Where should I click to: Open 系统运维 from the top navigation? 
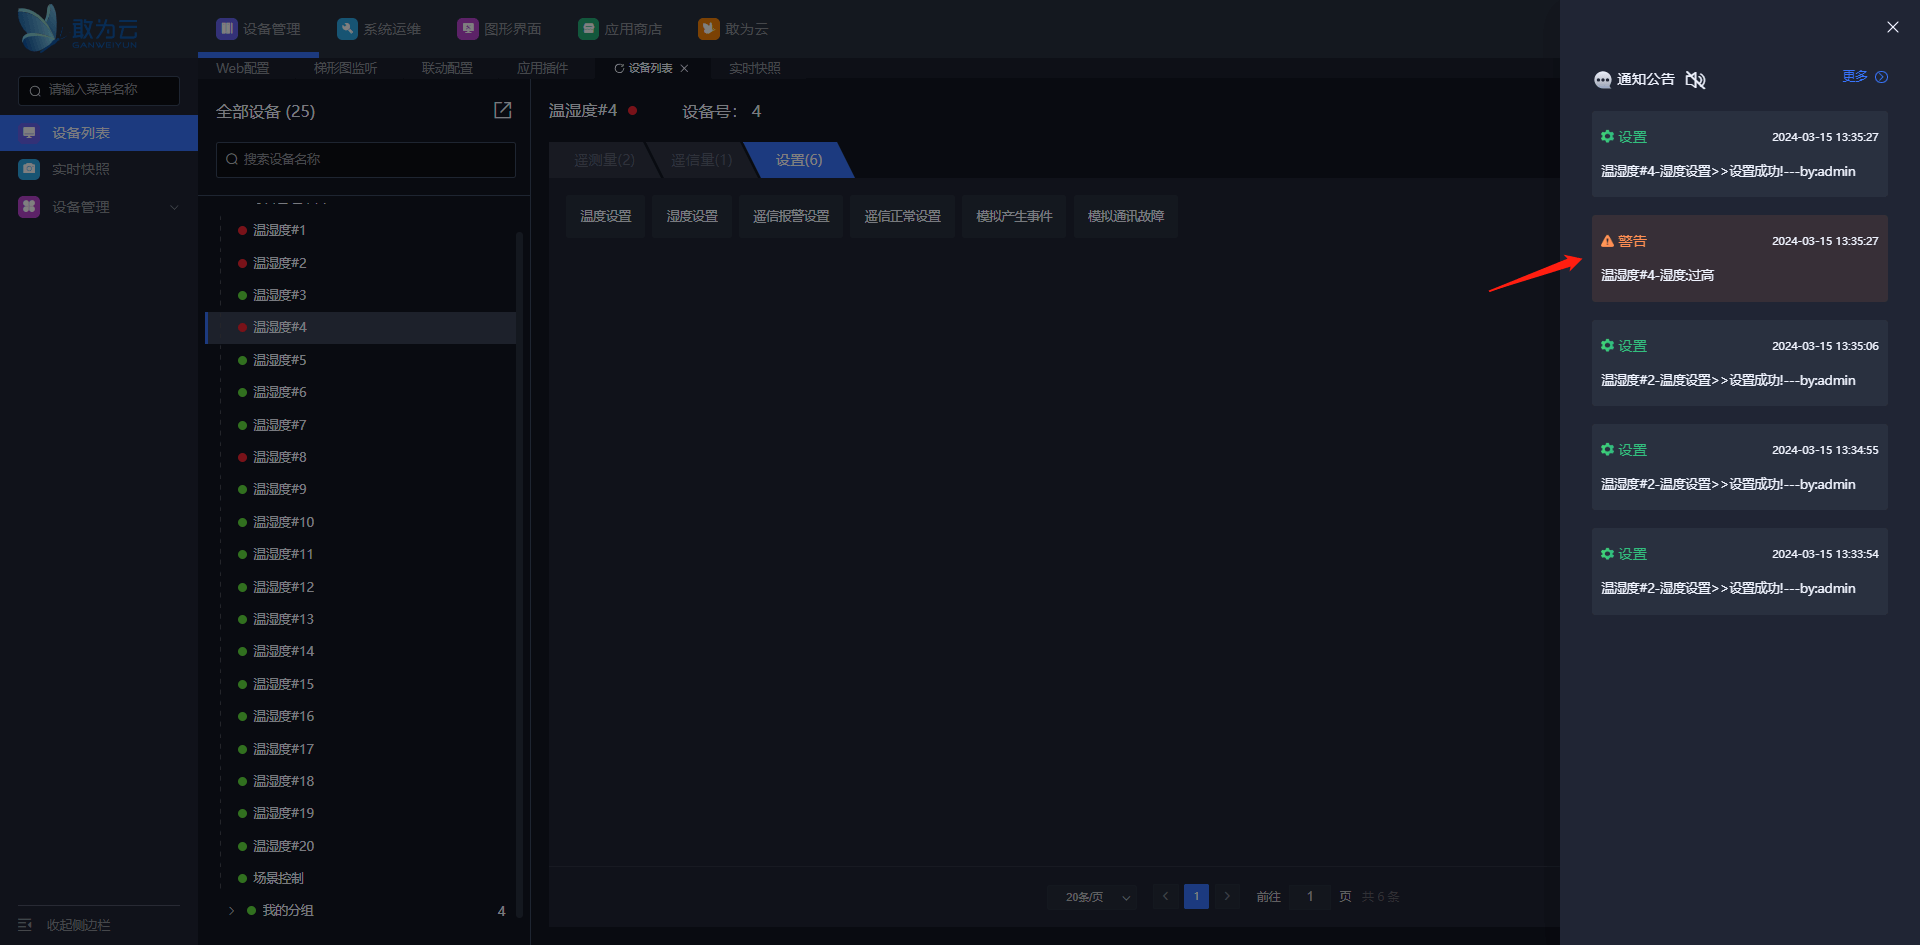379,29
